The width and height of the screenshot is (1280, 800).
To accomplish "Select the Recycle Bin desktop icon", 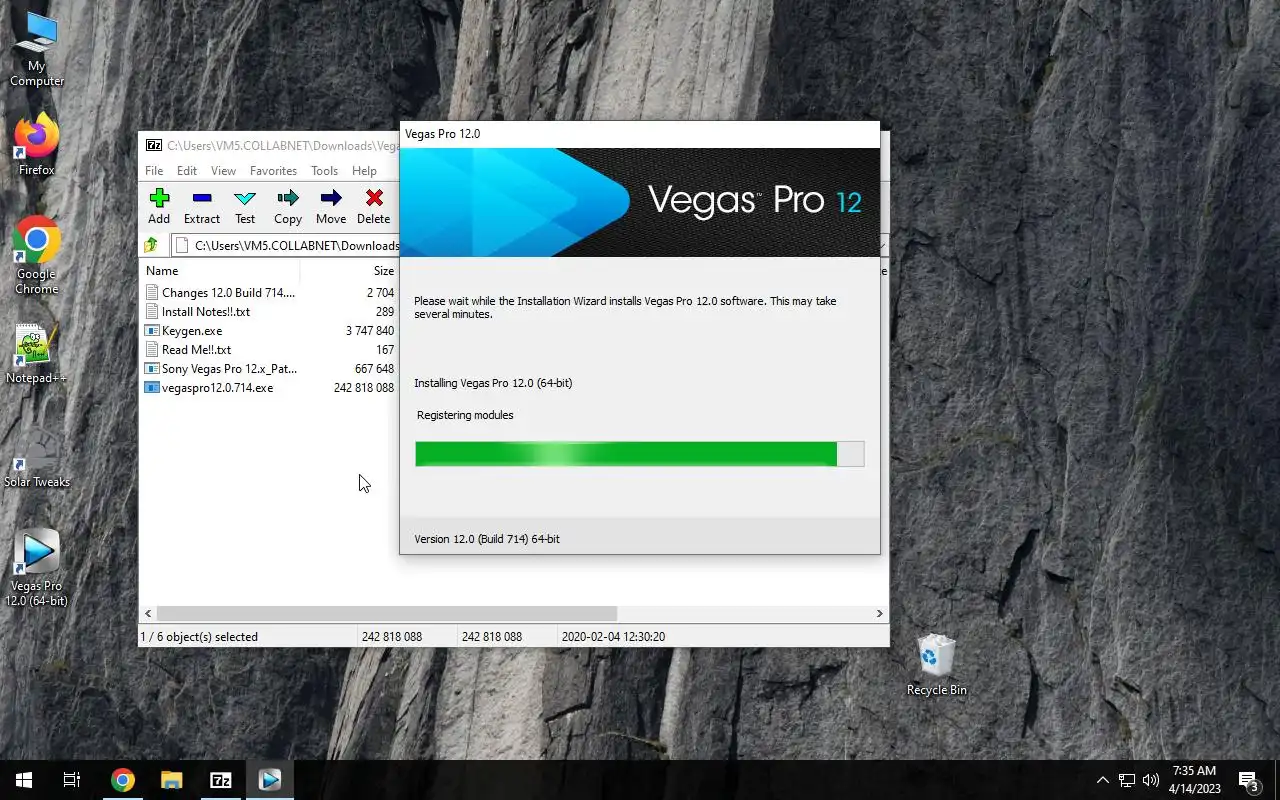I will click(937, 665).
